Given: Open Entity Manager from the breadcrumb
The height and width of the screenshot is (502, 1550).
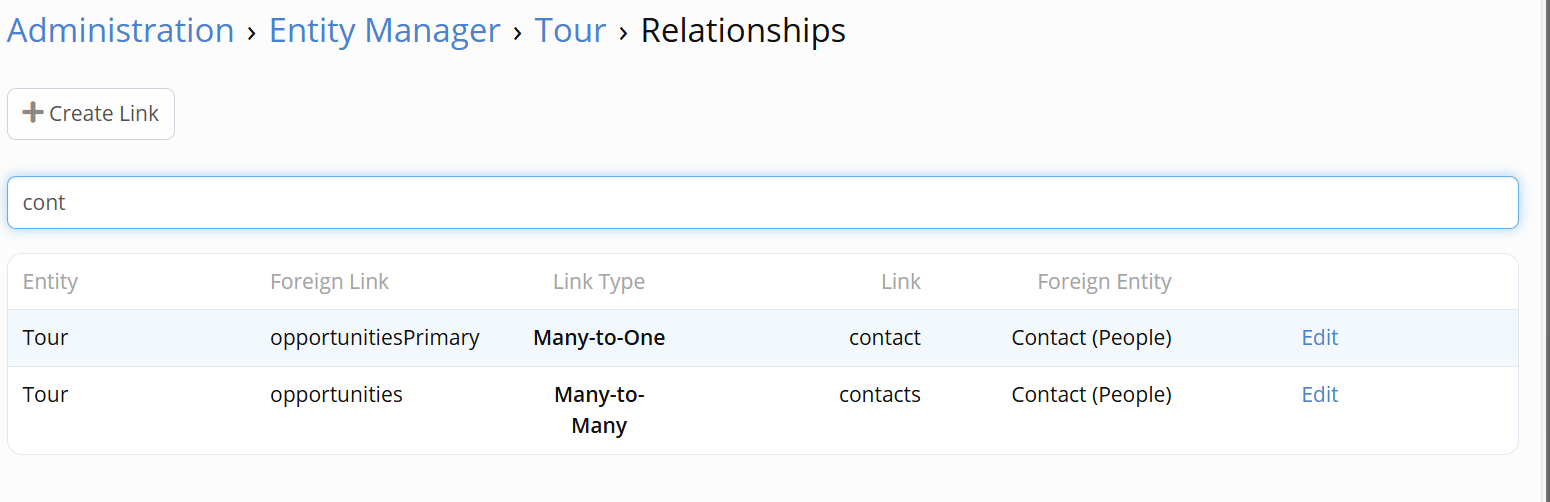Looking at the screenshot, I should 384,30.
